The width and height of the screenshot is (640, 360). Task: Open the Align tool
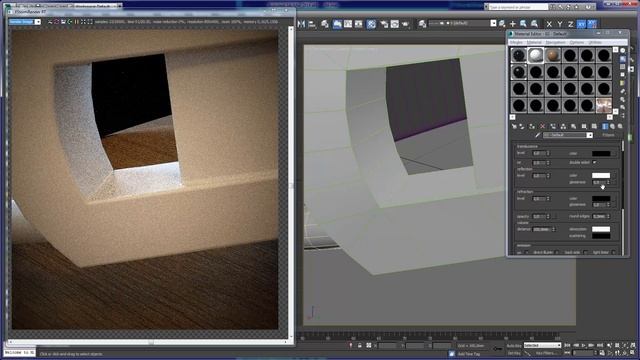coord(312,24)
